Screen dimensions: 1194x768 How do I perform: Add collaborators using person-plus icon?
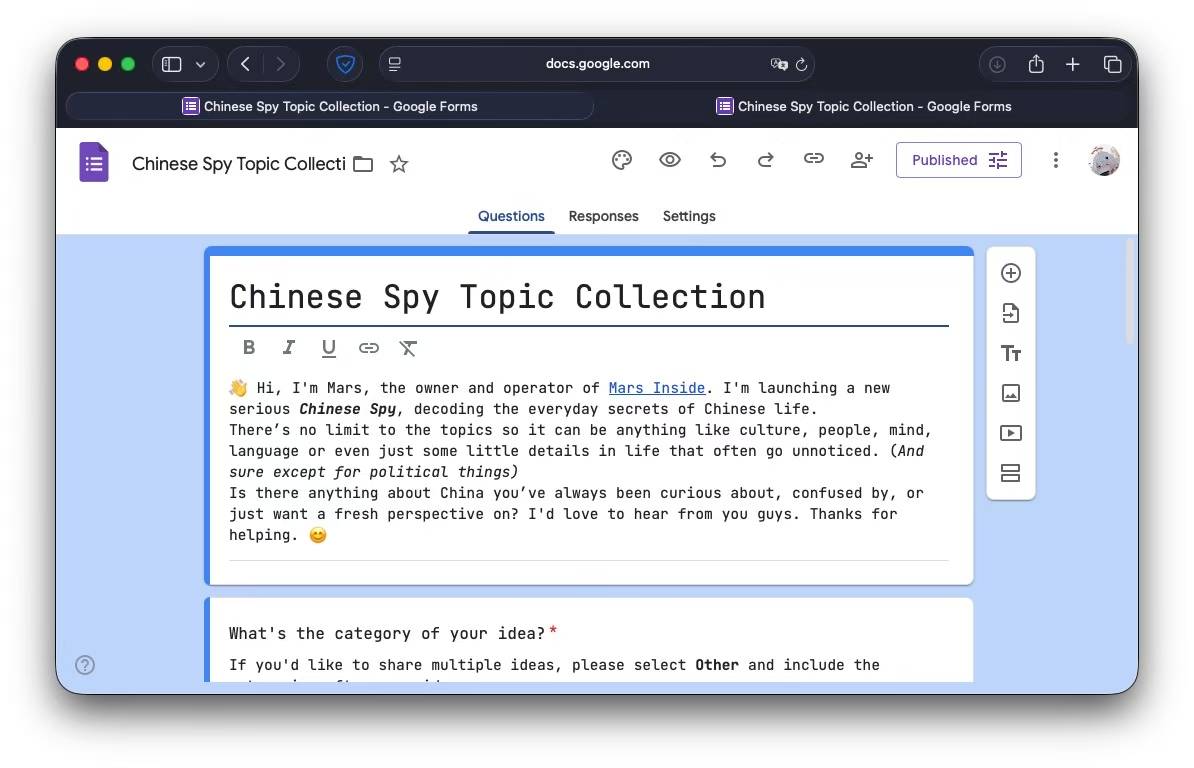pos(862,160)
